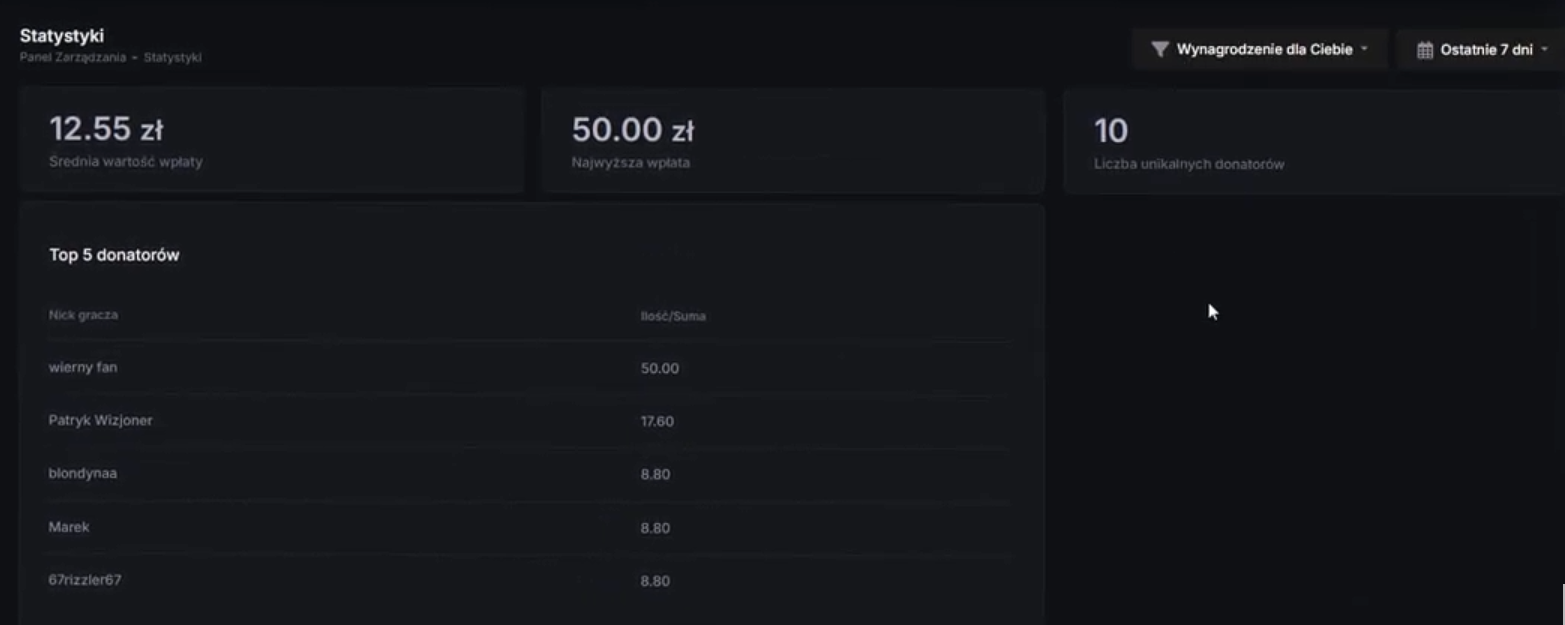Go to Panel Zarządzania breadcrumb
Screen dimensions: 1565x625
click(73, 58)
